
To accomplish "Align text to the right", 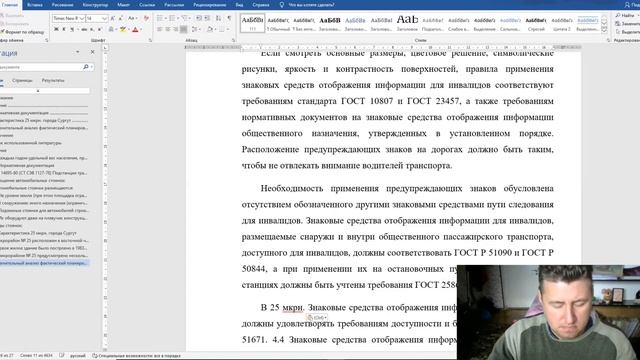I will tap(176, 29).
